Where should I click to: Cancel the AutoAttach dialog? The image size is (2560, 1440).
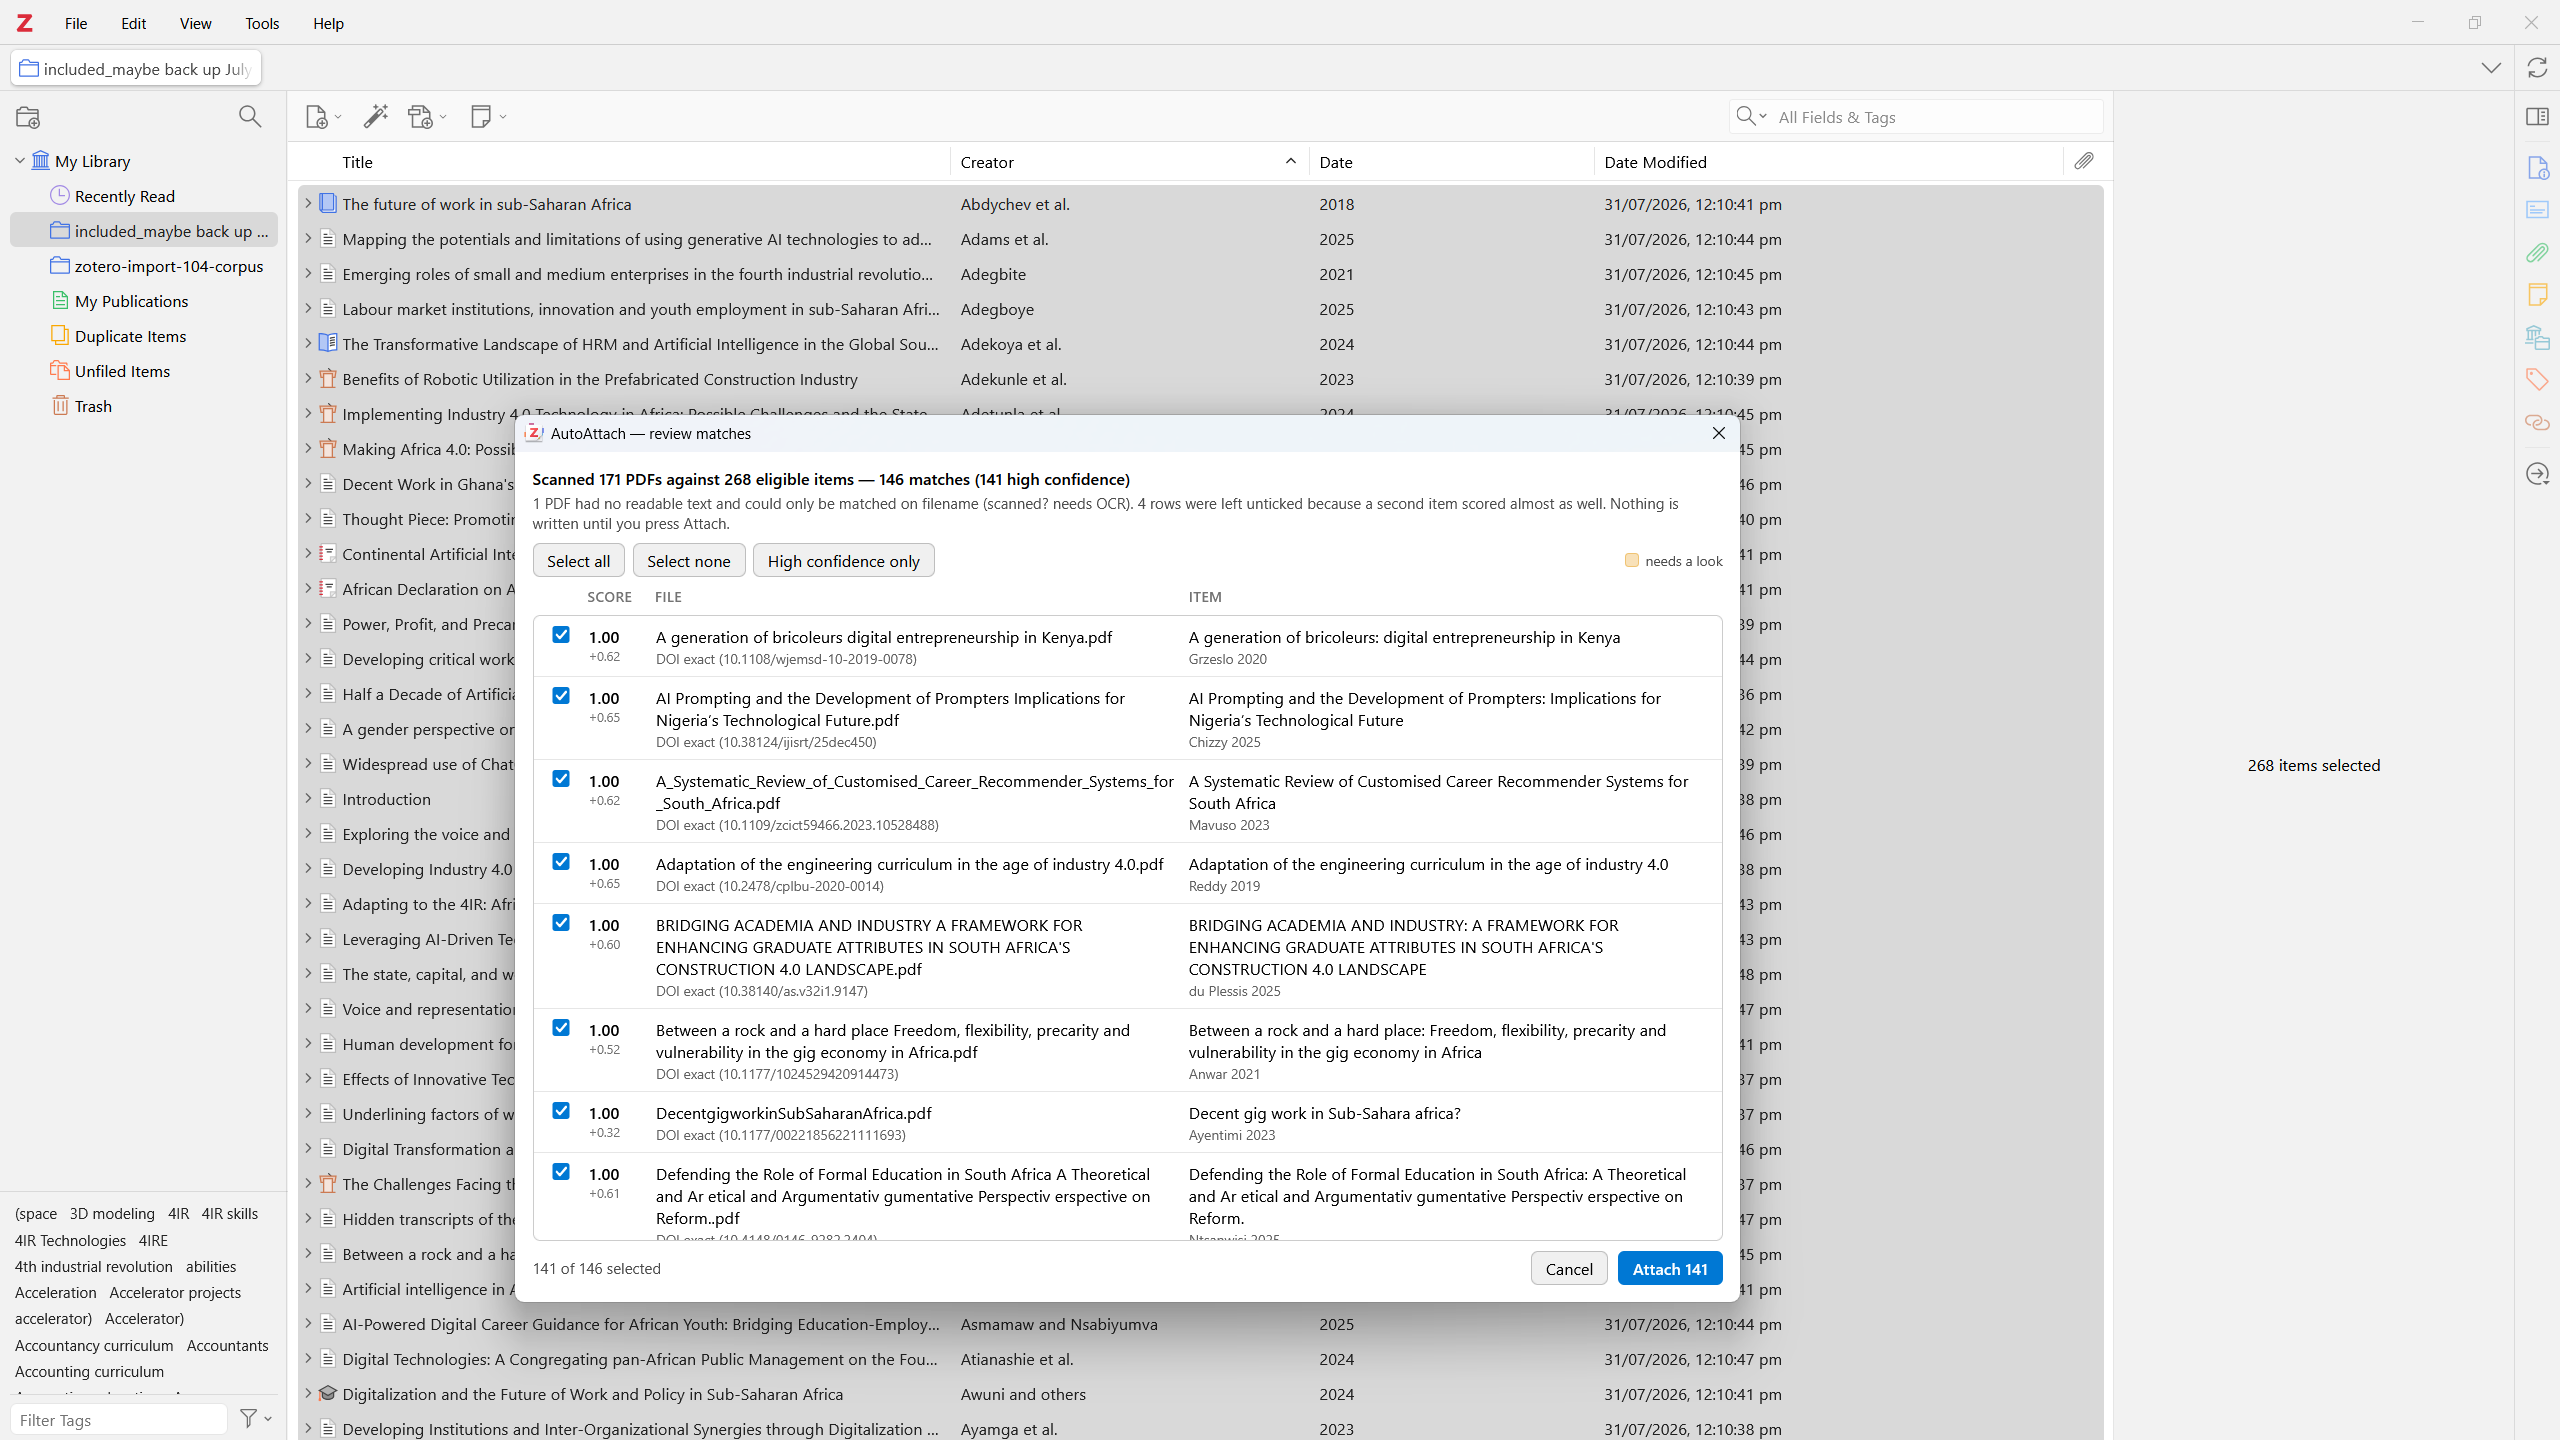1569,1269
